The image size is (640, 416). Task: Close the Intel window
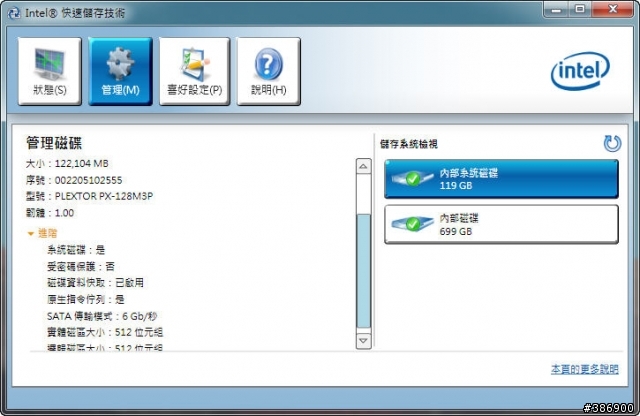click(612, 9)
